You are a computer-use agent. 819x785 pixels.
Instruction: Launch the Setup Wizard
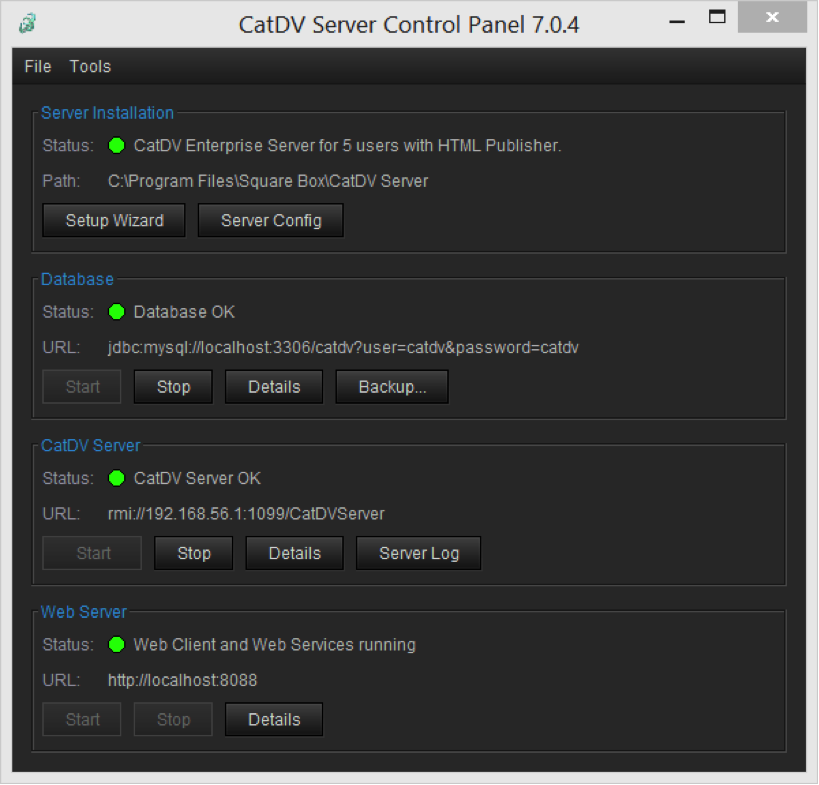tap(114, 221)
